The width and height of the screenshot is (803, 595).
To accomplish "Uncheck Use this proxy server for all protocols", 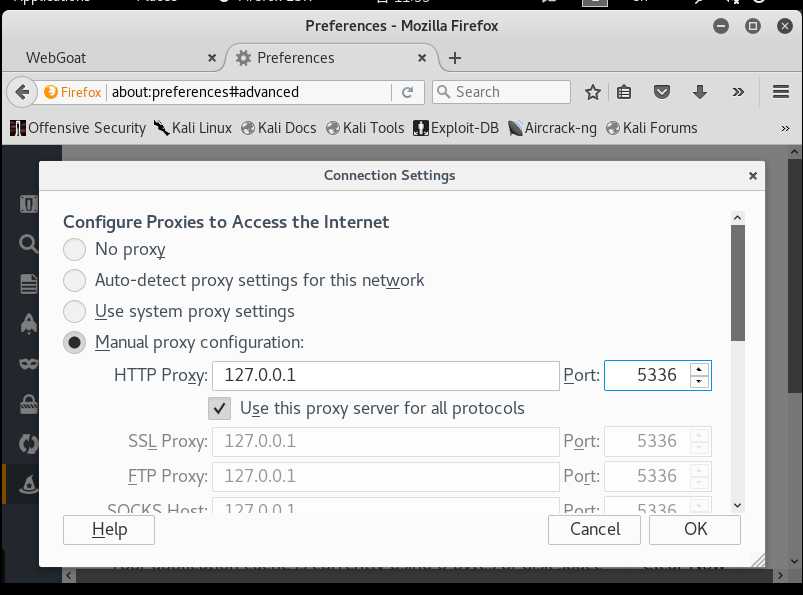I will click(x=220, y=408).
